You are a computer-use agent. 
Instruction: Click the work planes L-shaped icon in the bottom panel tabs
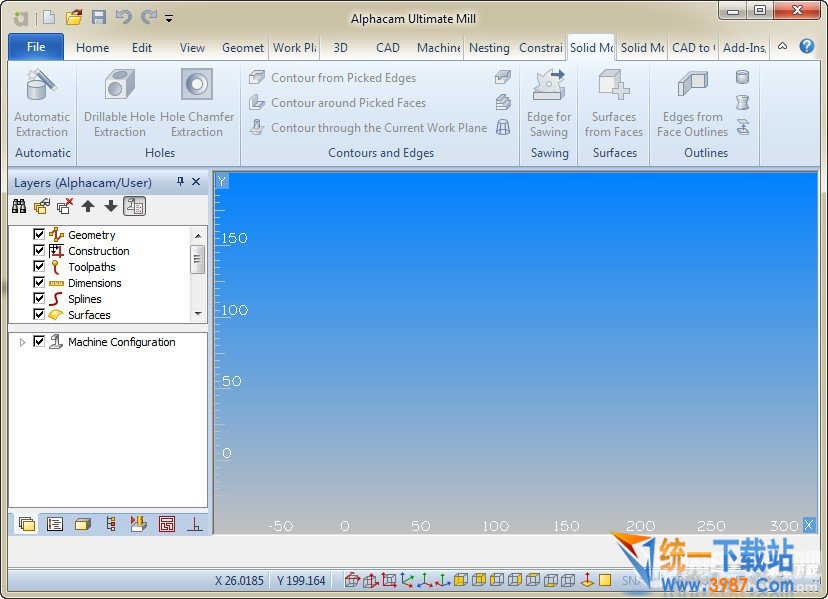point(194,524)
